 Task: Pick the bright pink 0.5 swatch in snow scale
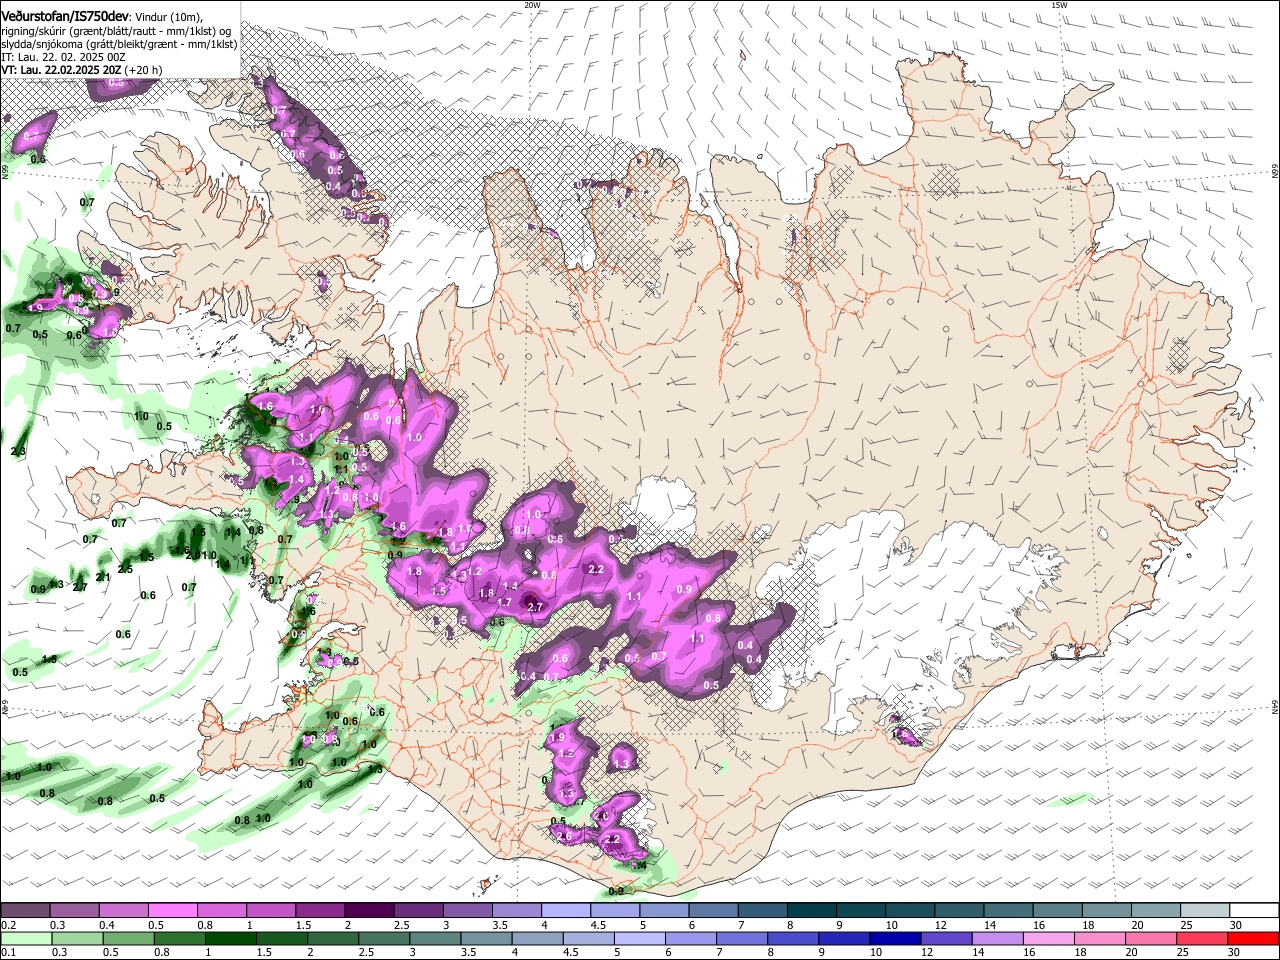click(x=173, y=911)
